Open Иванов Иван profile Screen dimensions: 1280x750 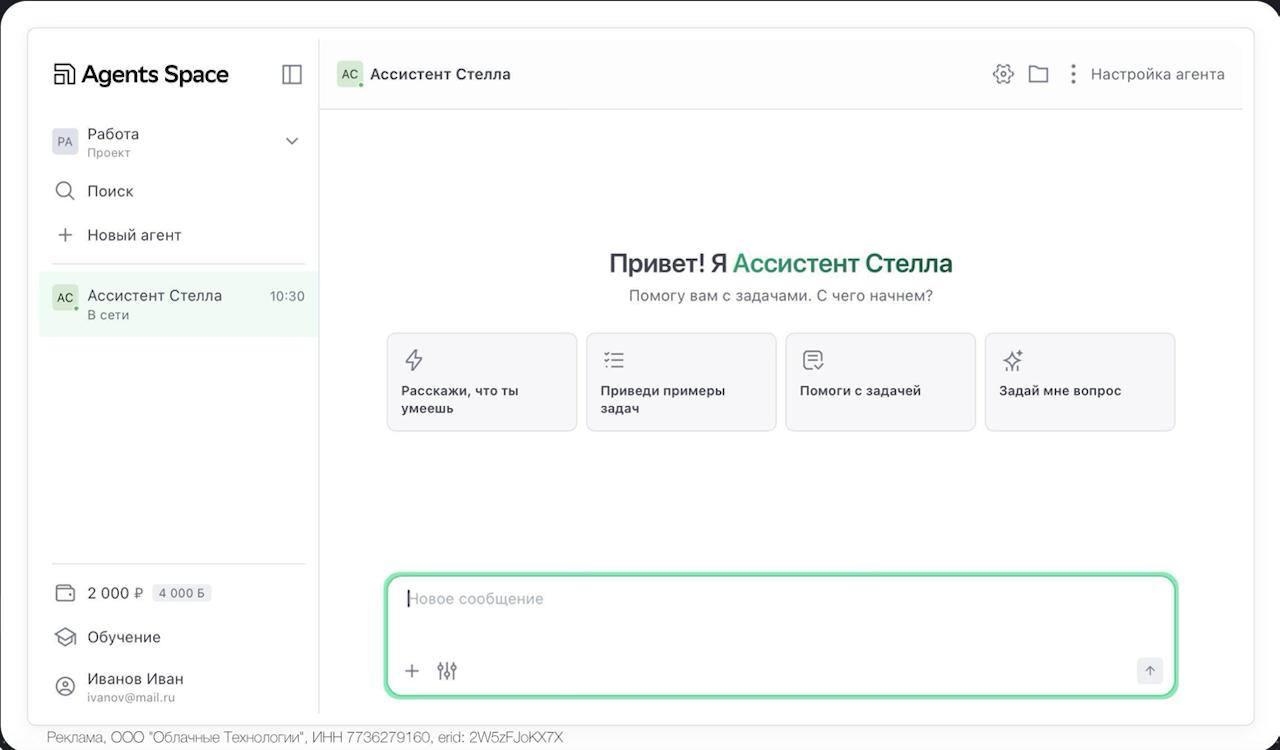[135, 679]
